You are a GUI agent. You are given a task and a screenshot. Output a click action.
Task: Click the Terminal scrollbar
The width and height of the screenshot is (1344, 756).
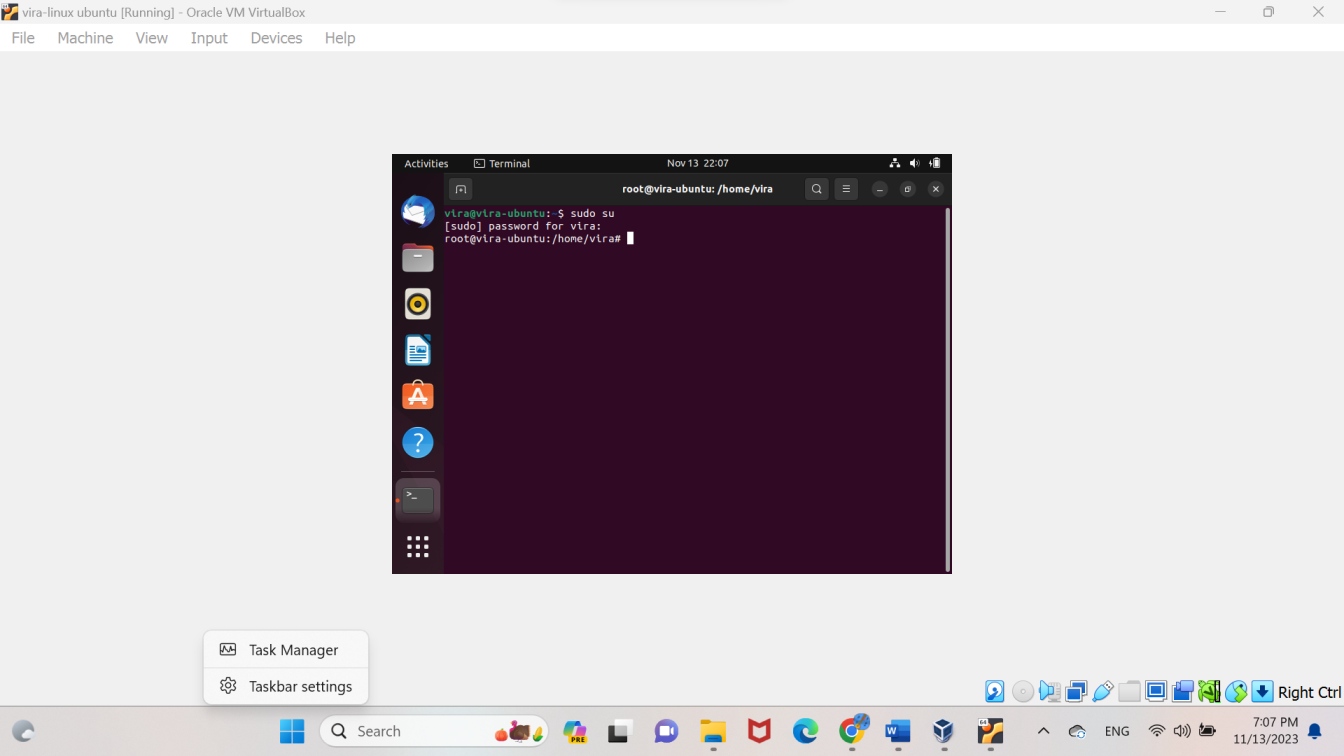(947, 388)
